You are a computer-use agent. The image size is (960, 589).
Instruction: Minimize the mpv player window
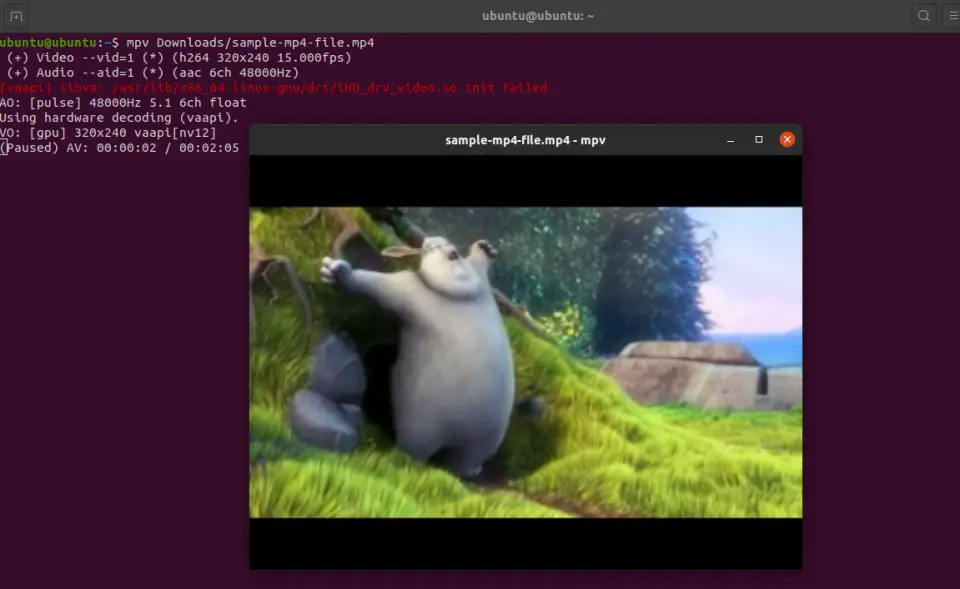(x=729, y=140)
